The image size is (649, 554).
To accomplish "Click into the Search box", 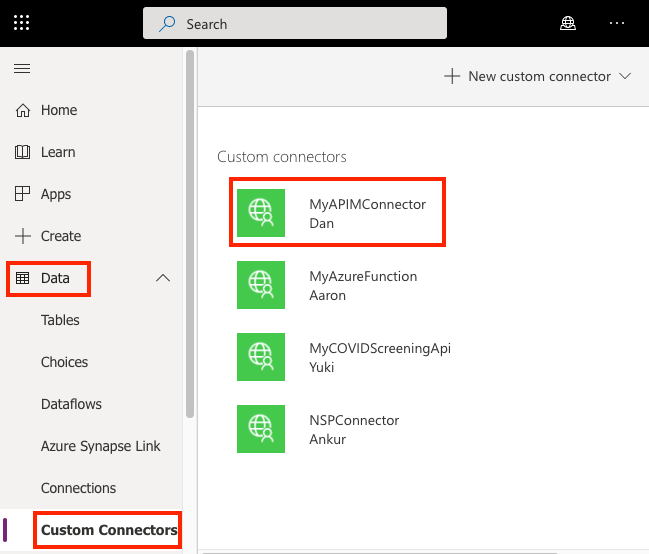I will click(295, 24).
